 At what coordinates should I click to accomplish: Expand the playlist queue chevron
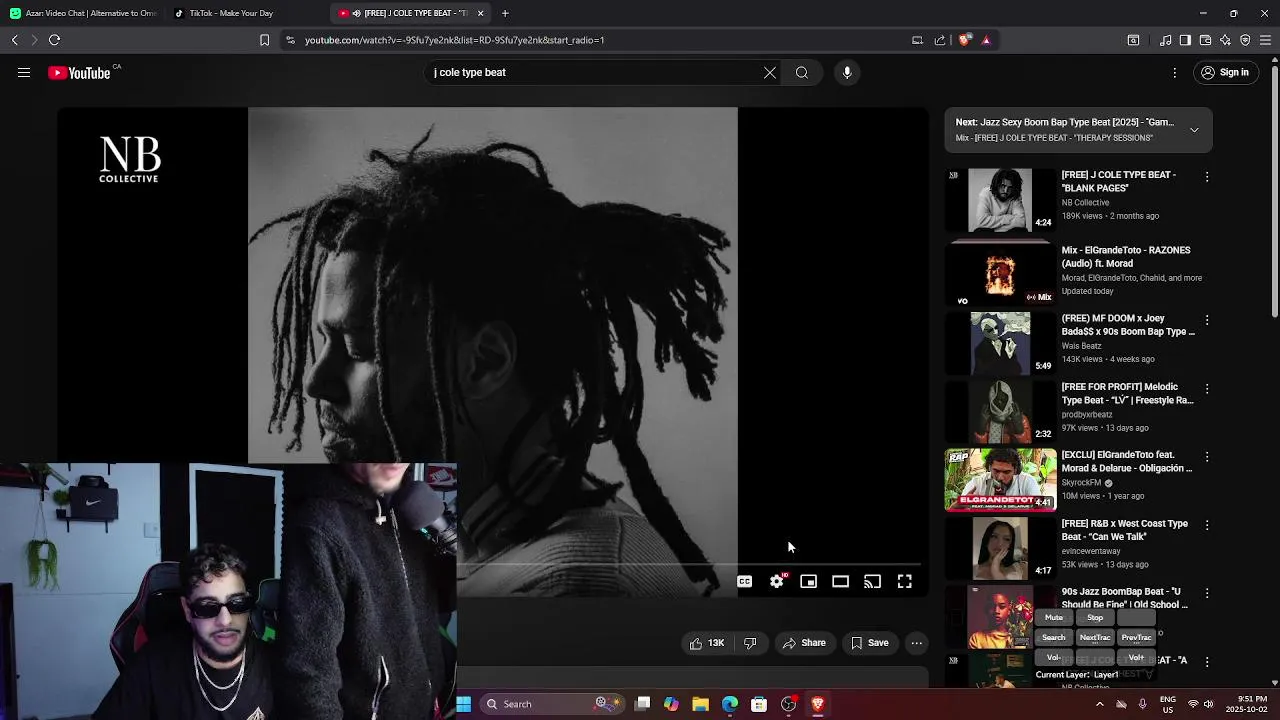[x=1194, y=130]
